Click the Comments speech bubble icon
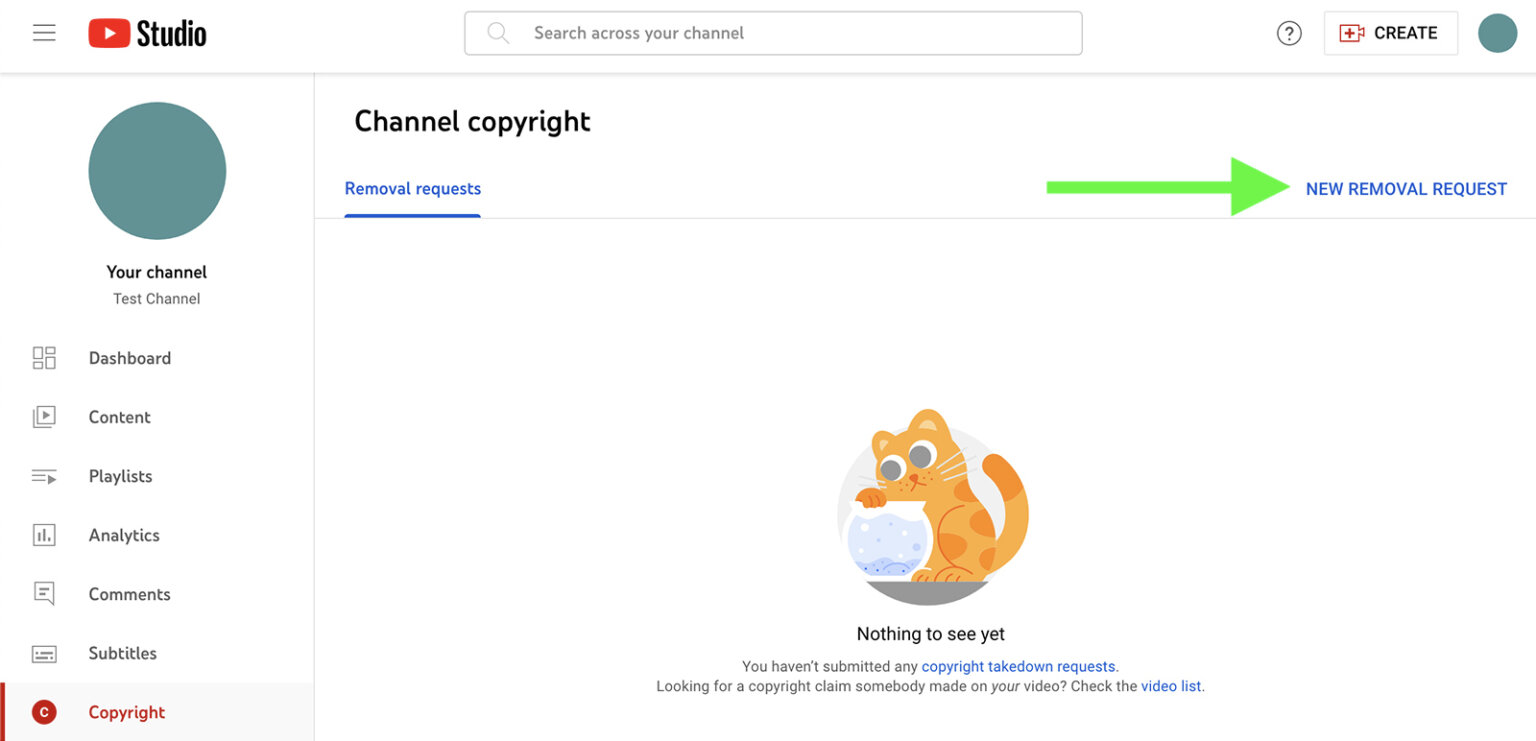1536x741 pixels. 44,594
